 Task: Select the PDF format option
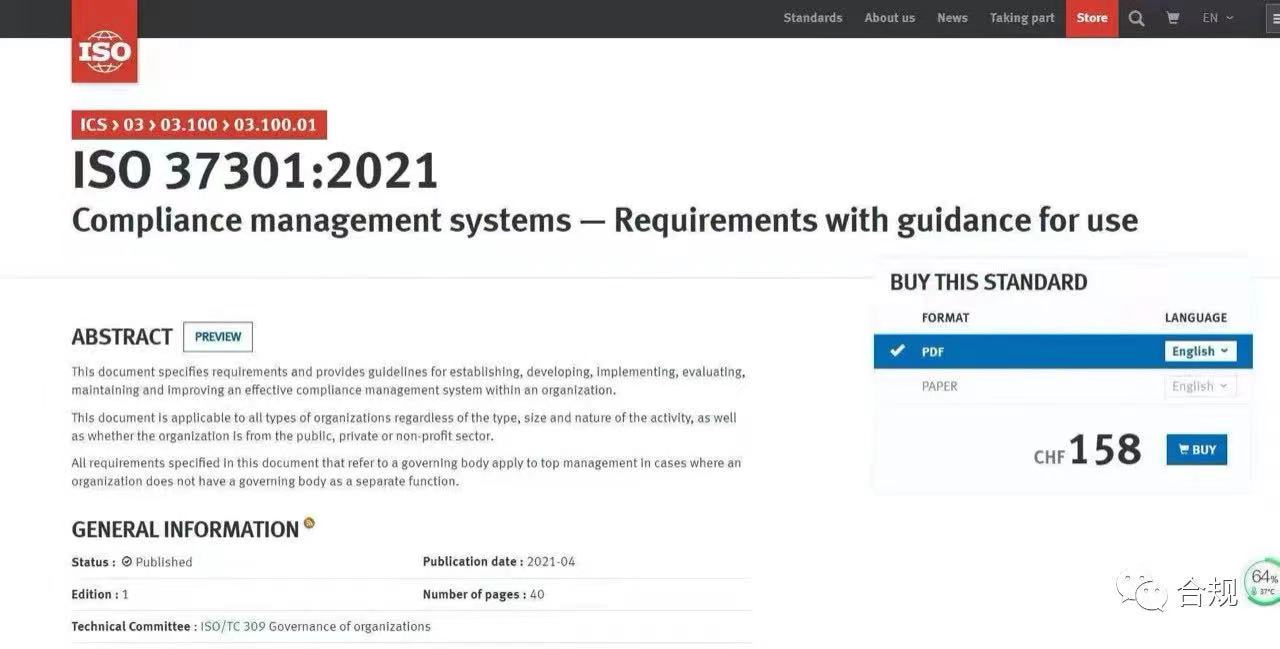click(1063, 351)
